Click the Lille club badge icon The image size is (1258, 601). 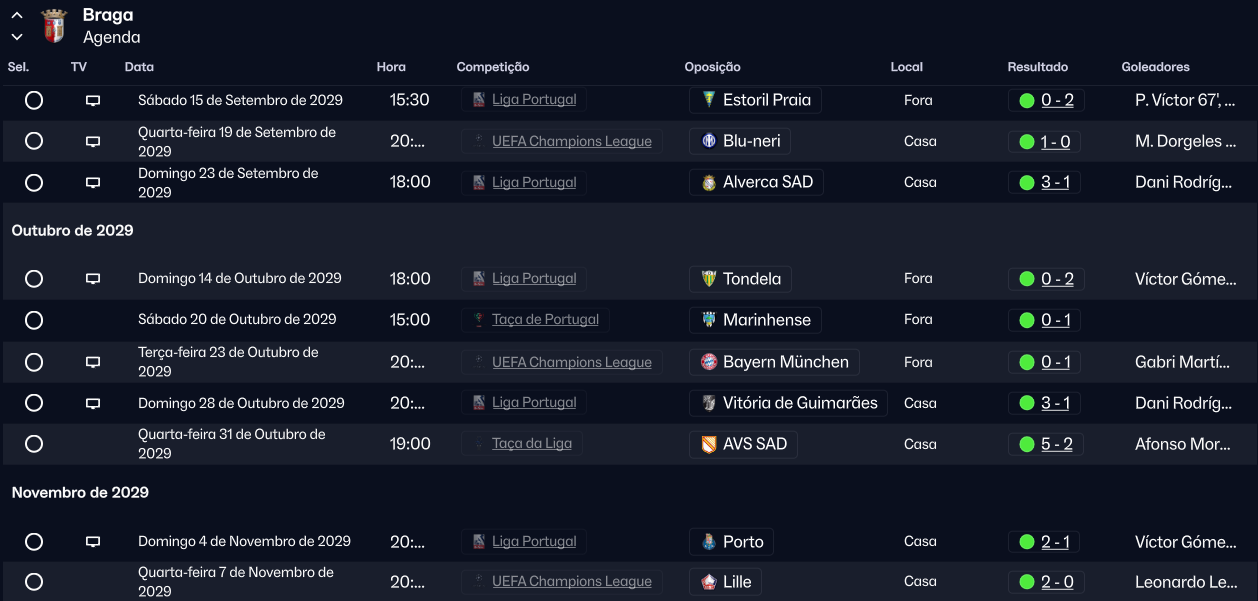709,582
